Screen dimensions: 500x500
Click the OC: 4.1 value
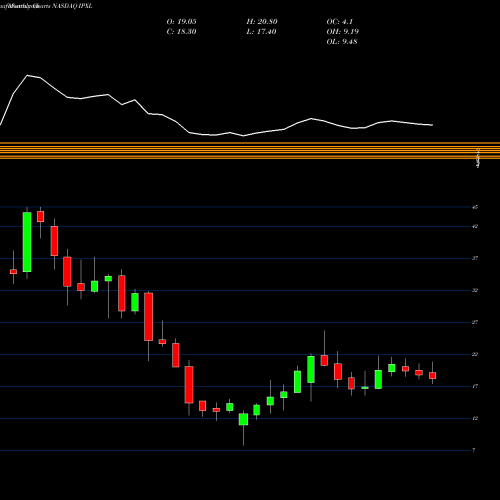pos(339,22)
